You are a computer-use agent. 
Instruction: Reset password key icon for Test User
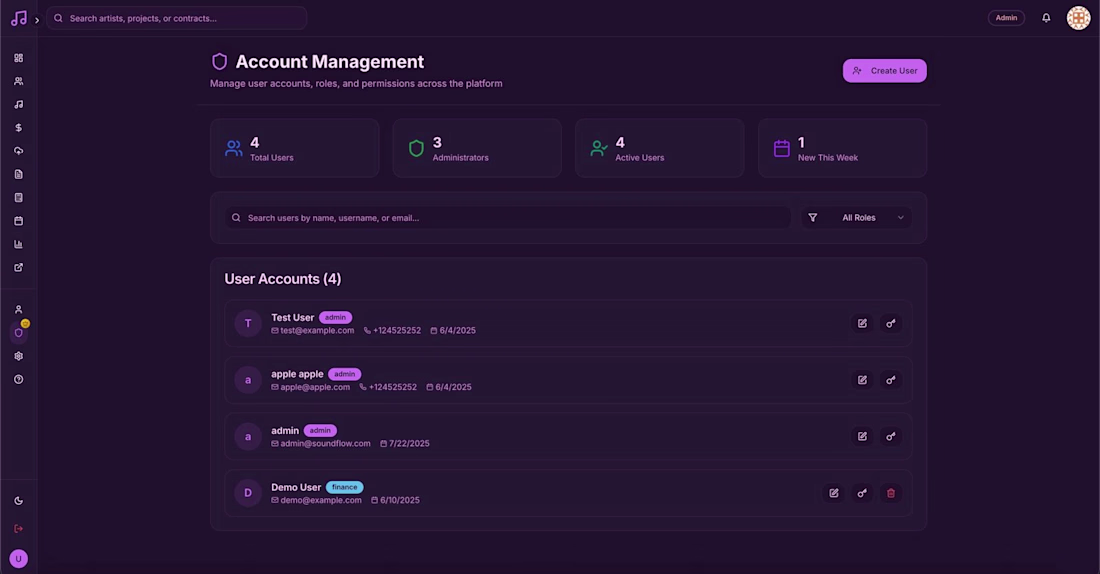890,323
